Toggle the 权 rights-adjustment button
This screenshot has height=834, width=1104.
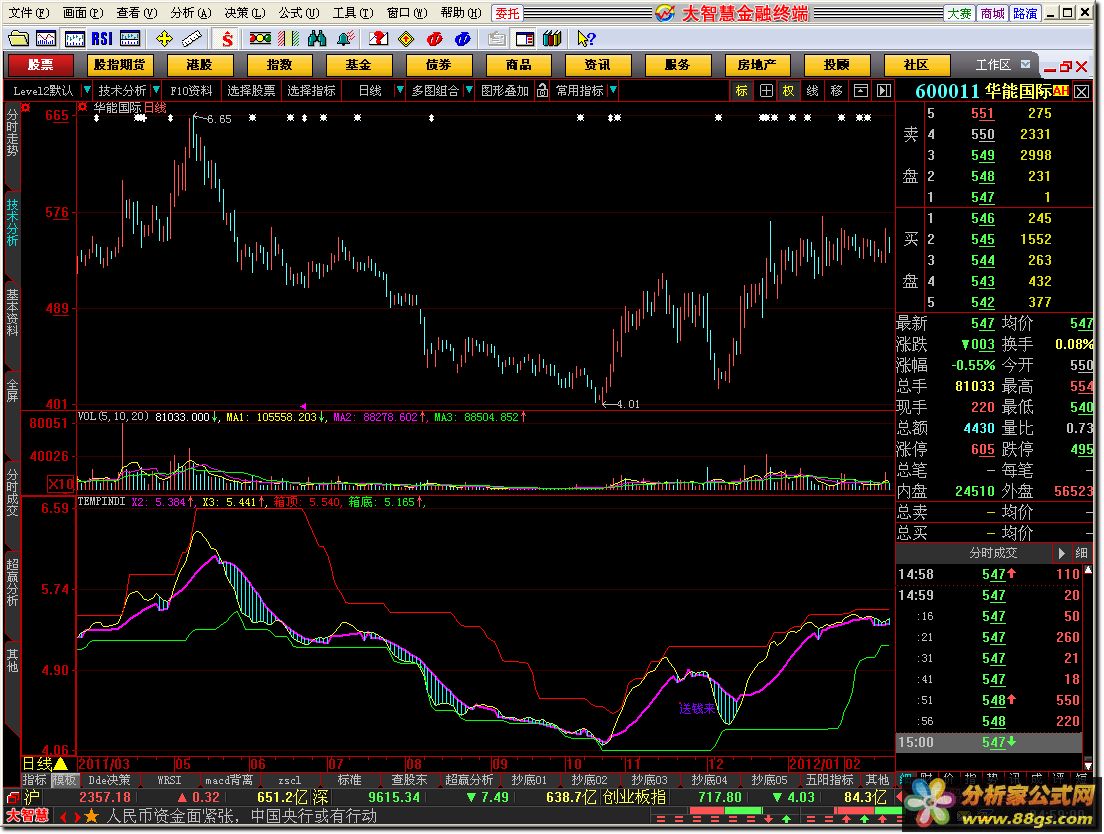click(x=788, y=91)
